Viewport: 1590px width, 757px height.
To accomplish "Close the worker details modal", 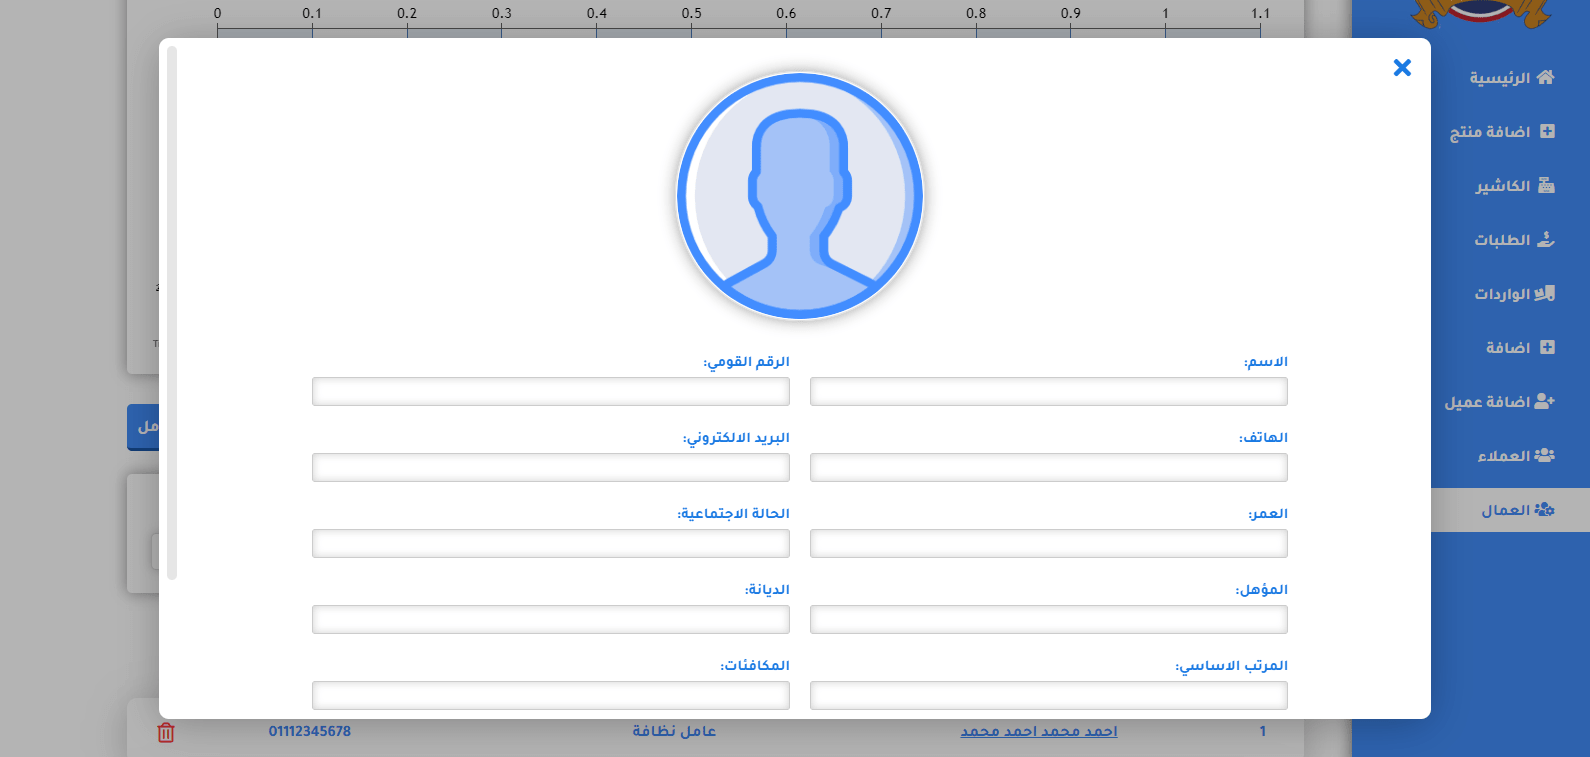I will pos(1402,67).
